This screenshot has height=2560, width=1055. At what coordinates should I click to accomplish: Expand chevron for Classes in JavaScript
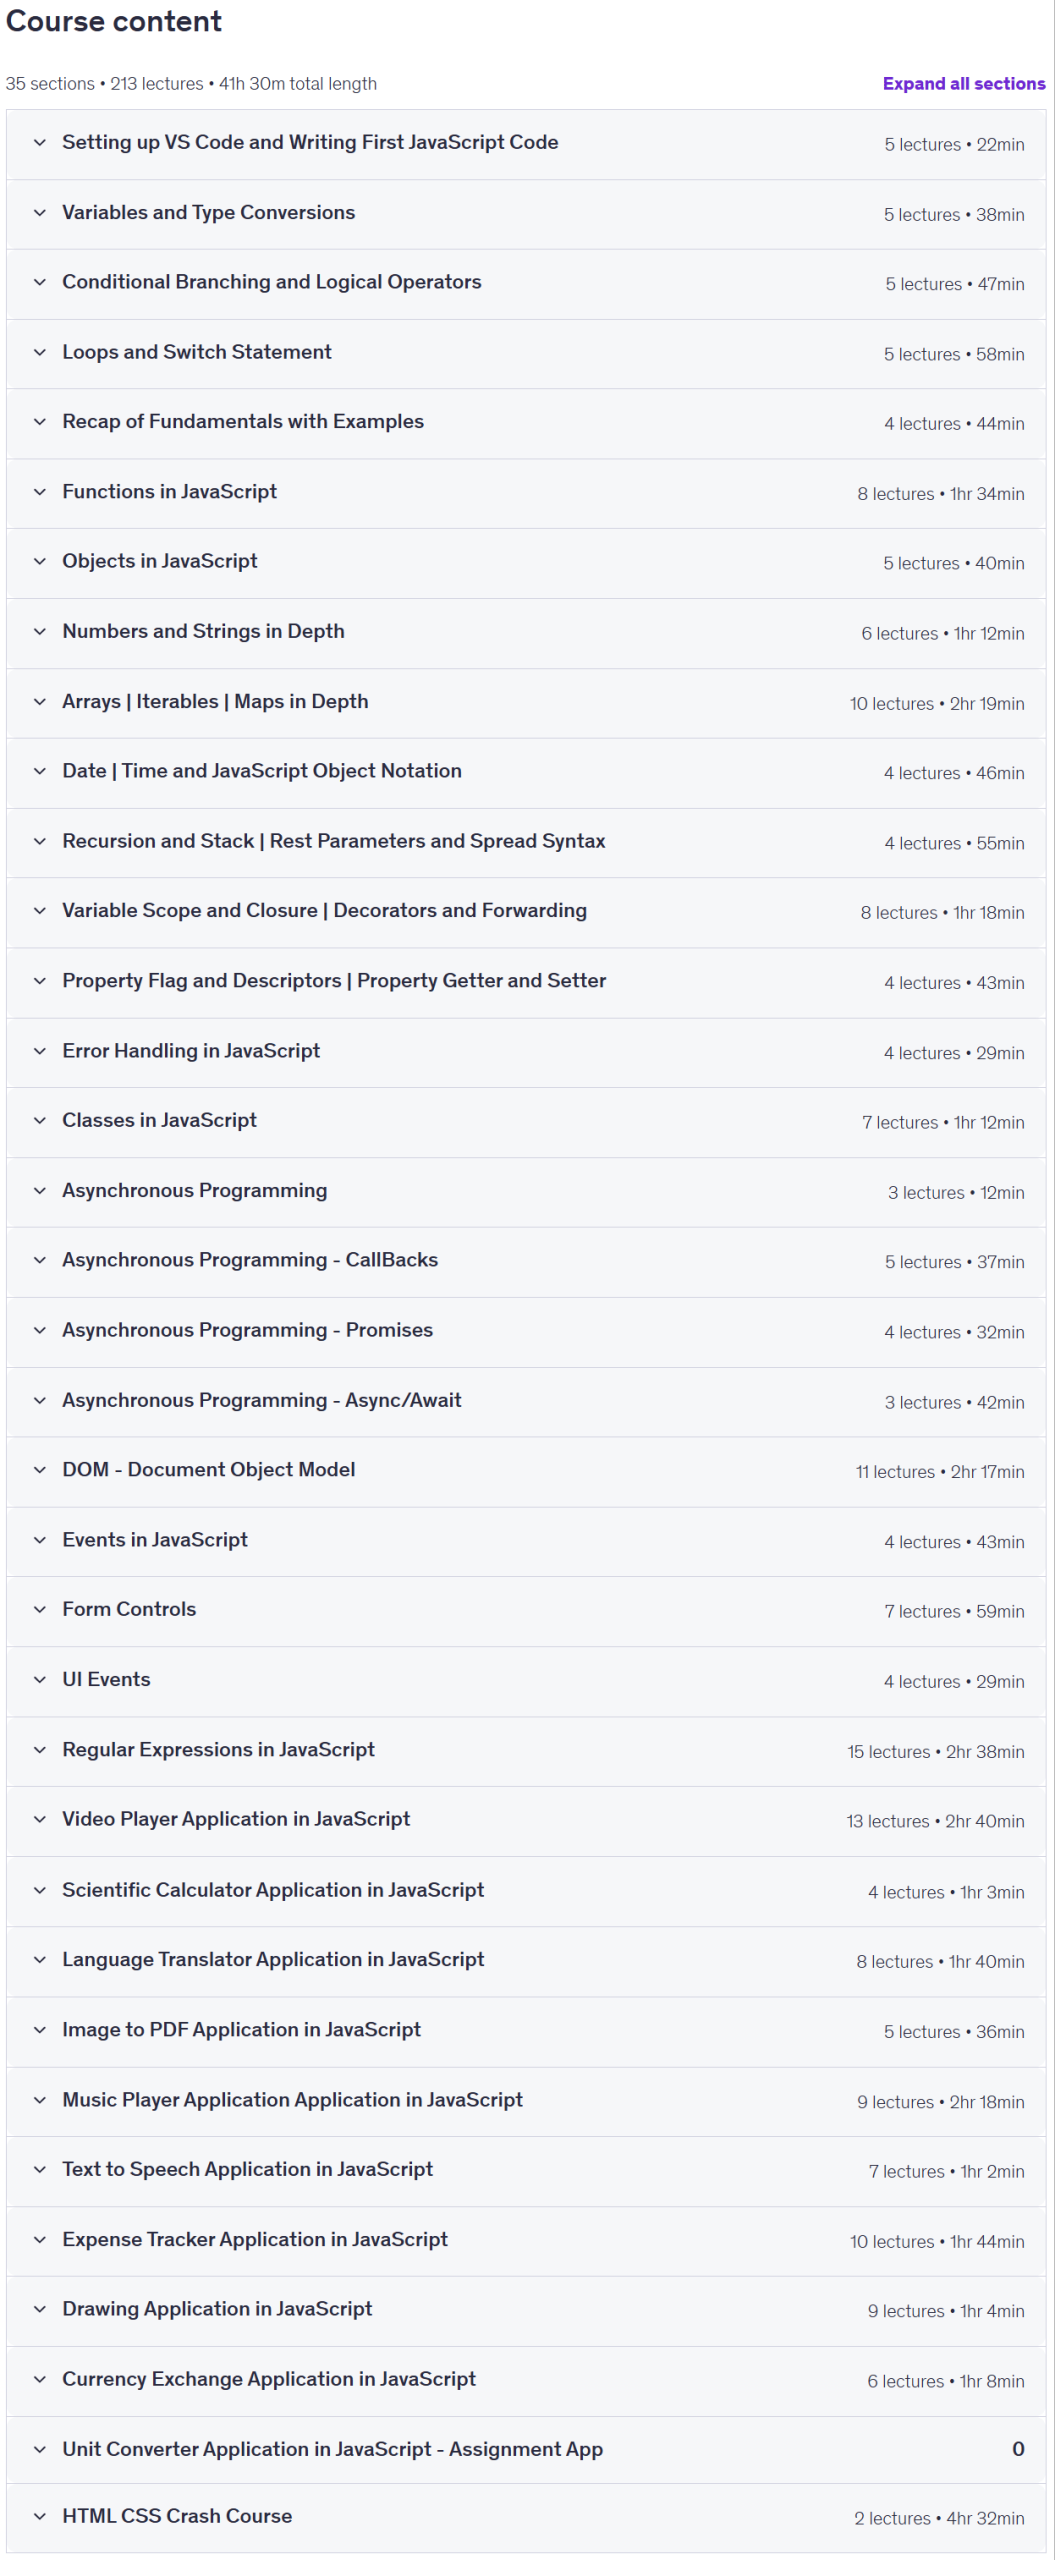[x=40, y=1120]
